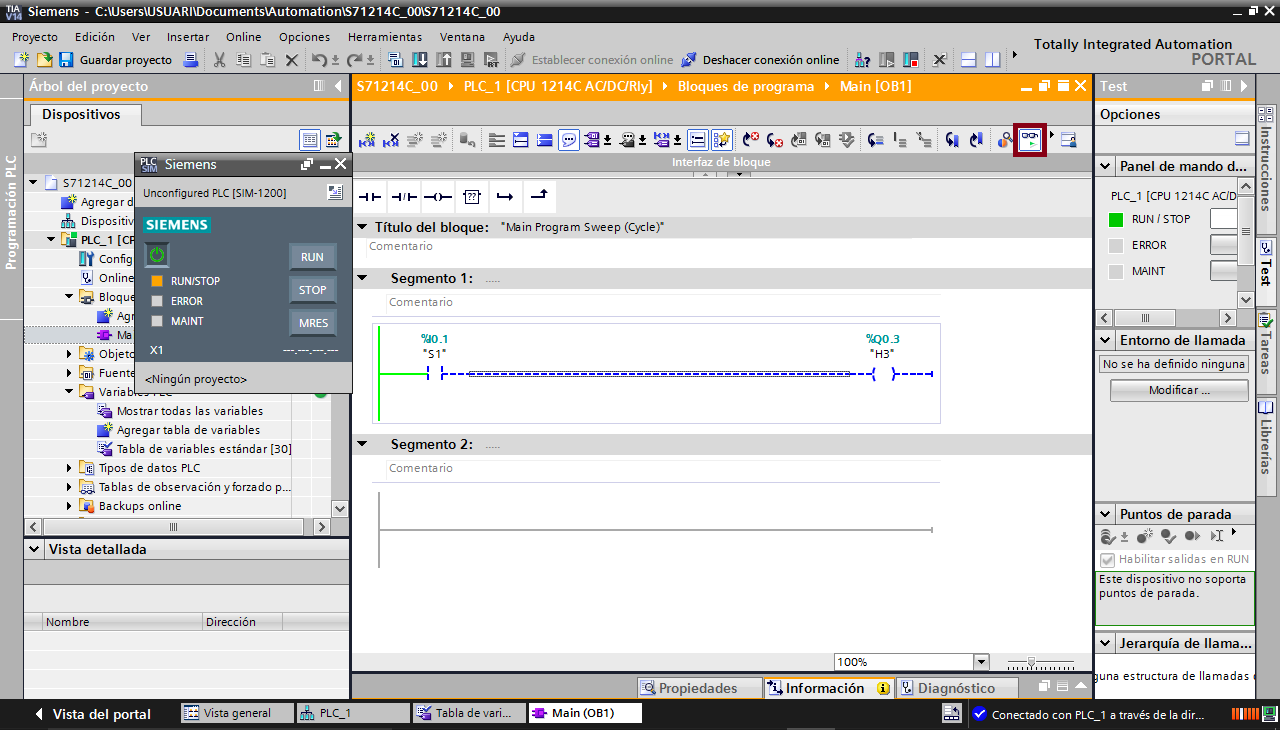Insert a normally closed contact
The height and width of the screenshot is (730, 1280).
[404, 197]
